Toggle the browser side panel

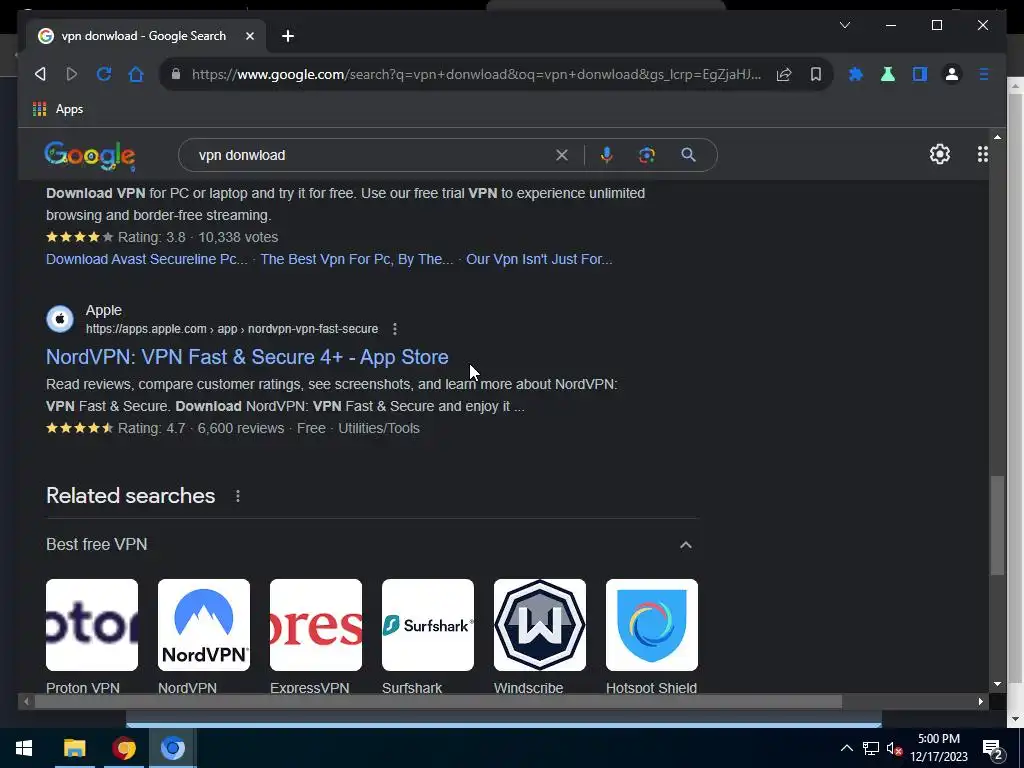[x=920, y=74]
